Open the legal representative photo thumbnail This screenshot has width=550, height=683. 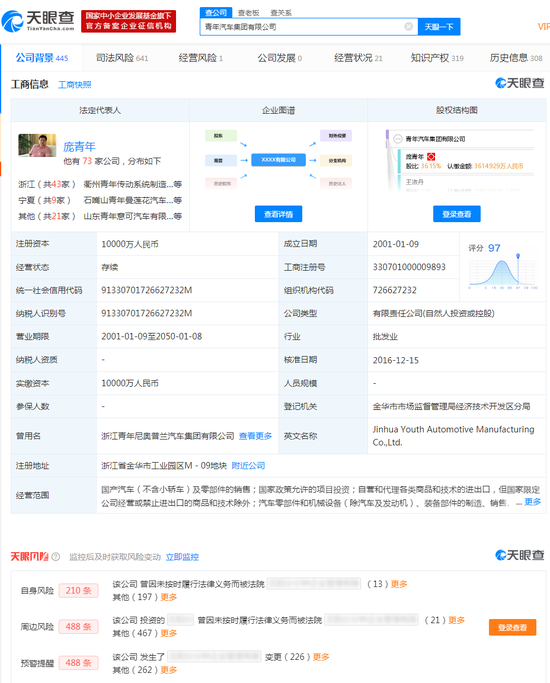37,145
